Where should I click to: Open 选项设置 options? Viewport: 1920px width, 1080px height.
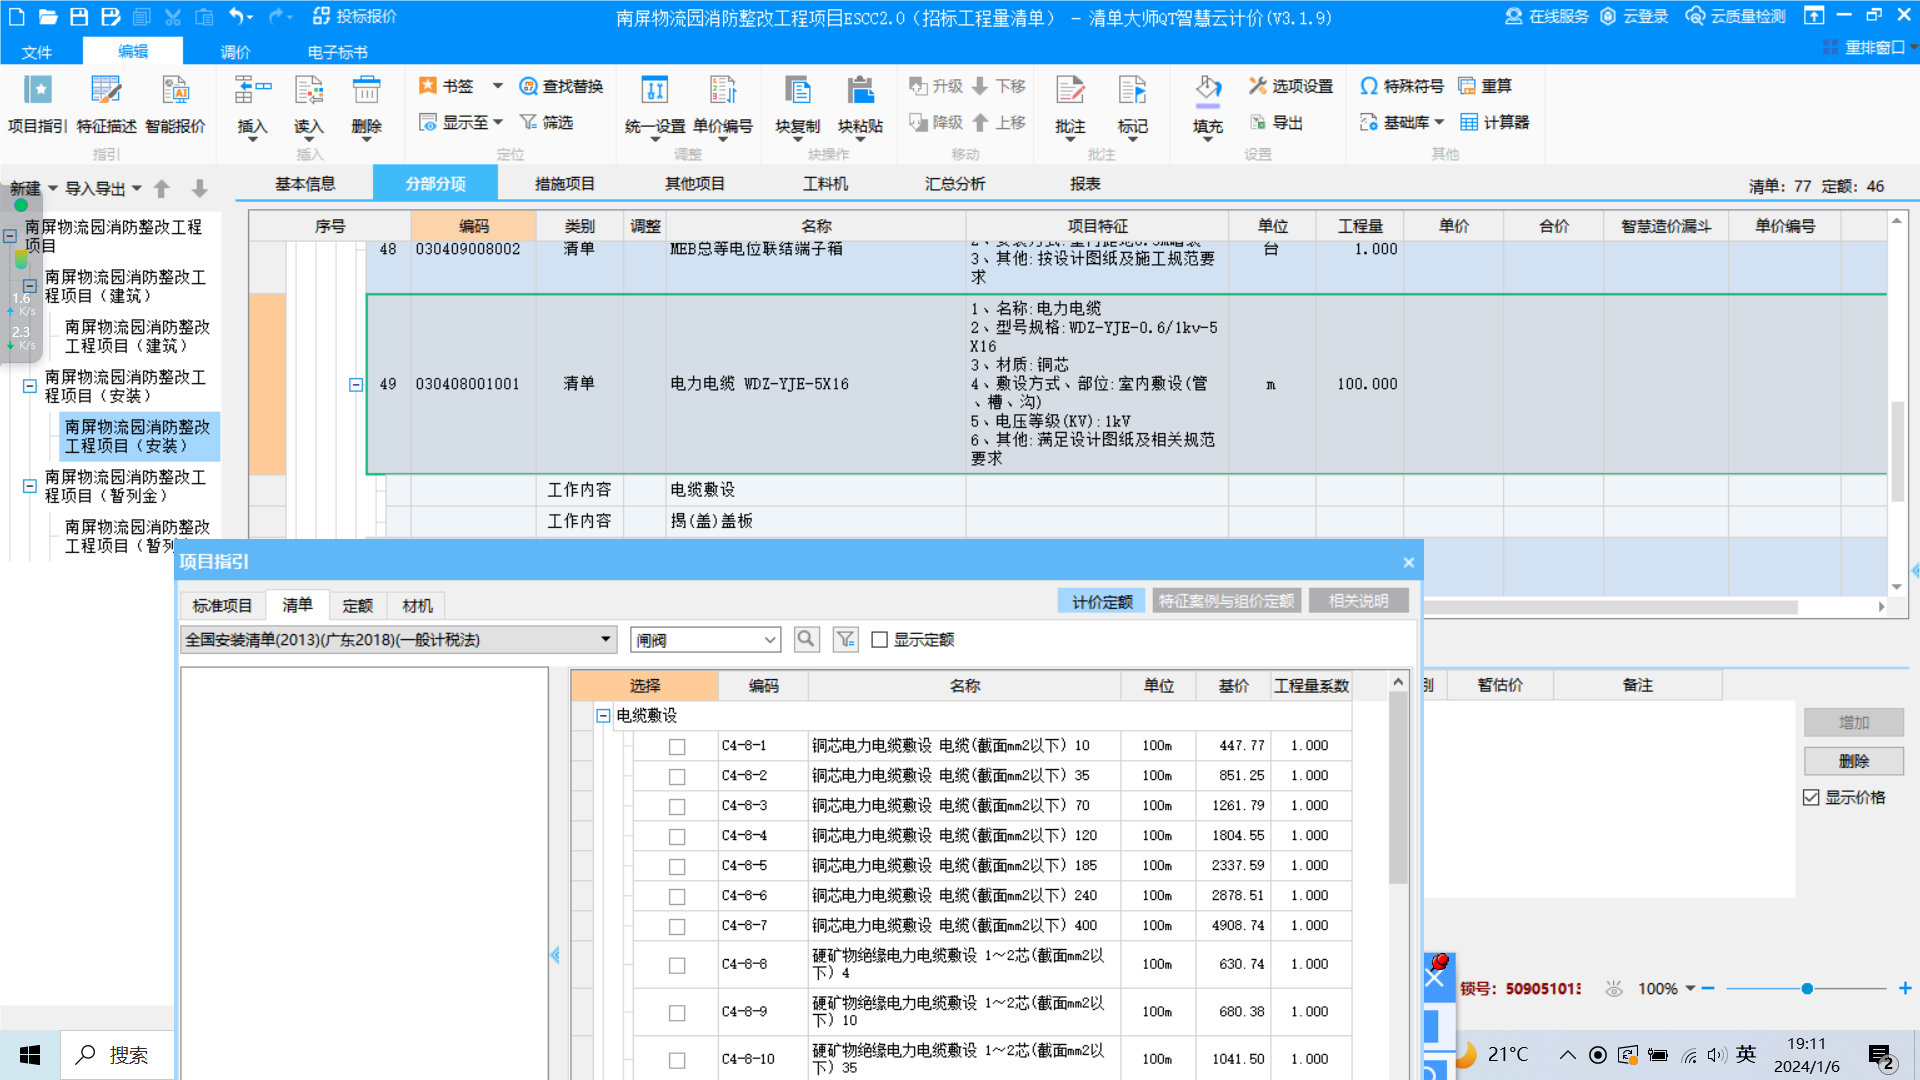point(1290,86)
